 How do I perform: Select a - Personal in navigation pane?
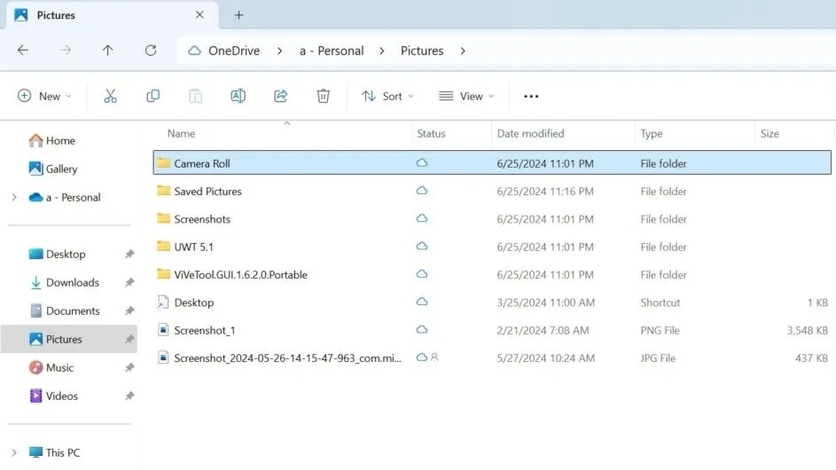65,197
